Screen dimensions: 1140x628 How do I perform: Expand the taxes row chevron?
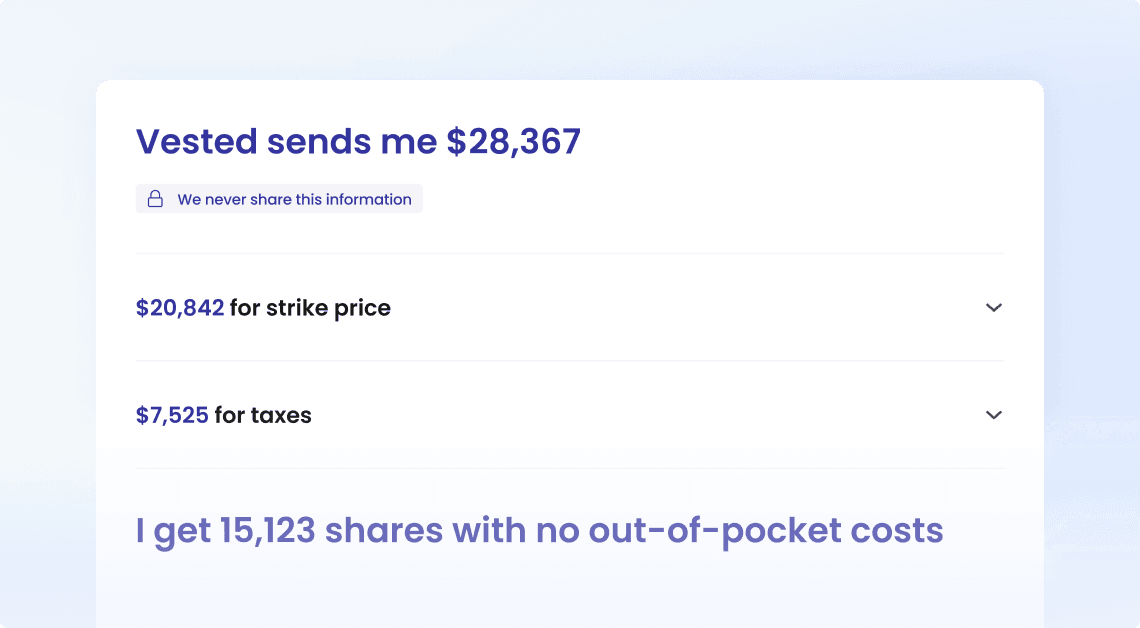pos(993,415)
